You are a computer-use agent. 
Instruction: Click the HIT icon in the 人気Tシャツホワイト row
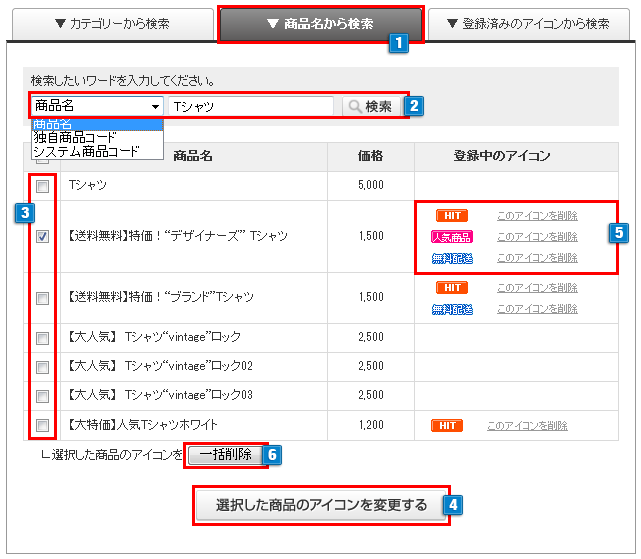point(447,426)
